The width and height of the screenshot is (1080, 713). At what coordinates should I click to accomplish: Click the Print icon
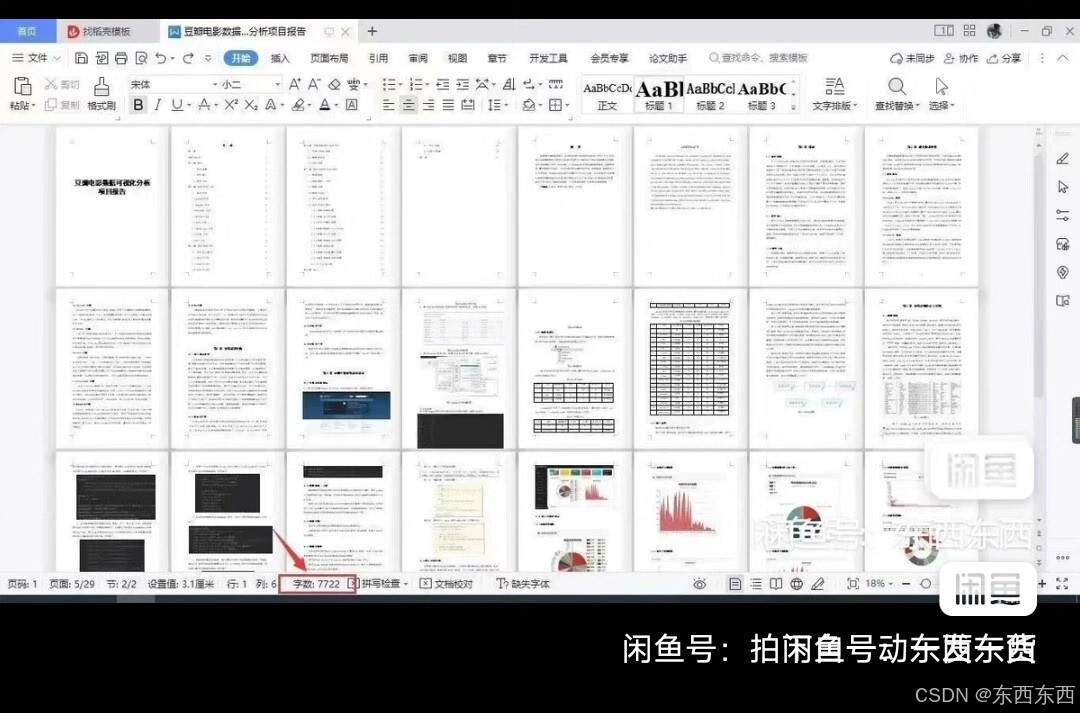pos(121,58)
